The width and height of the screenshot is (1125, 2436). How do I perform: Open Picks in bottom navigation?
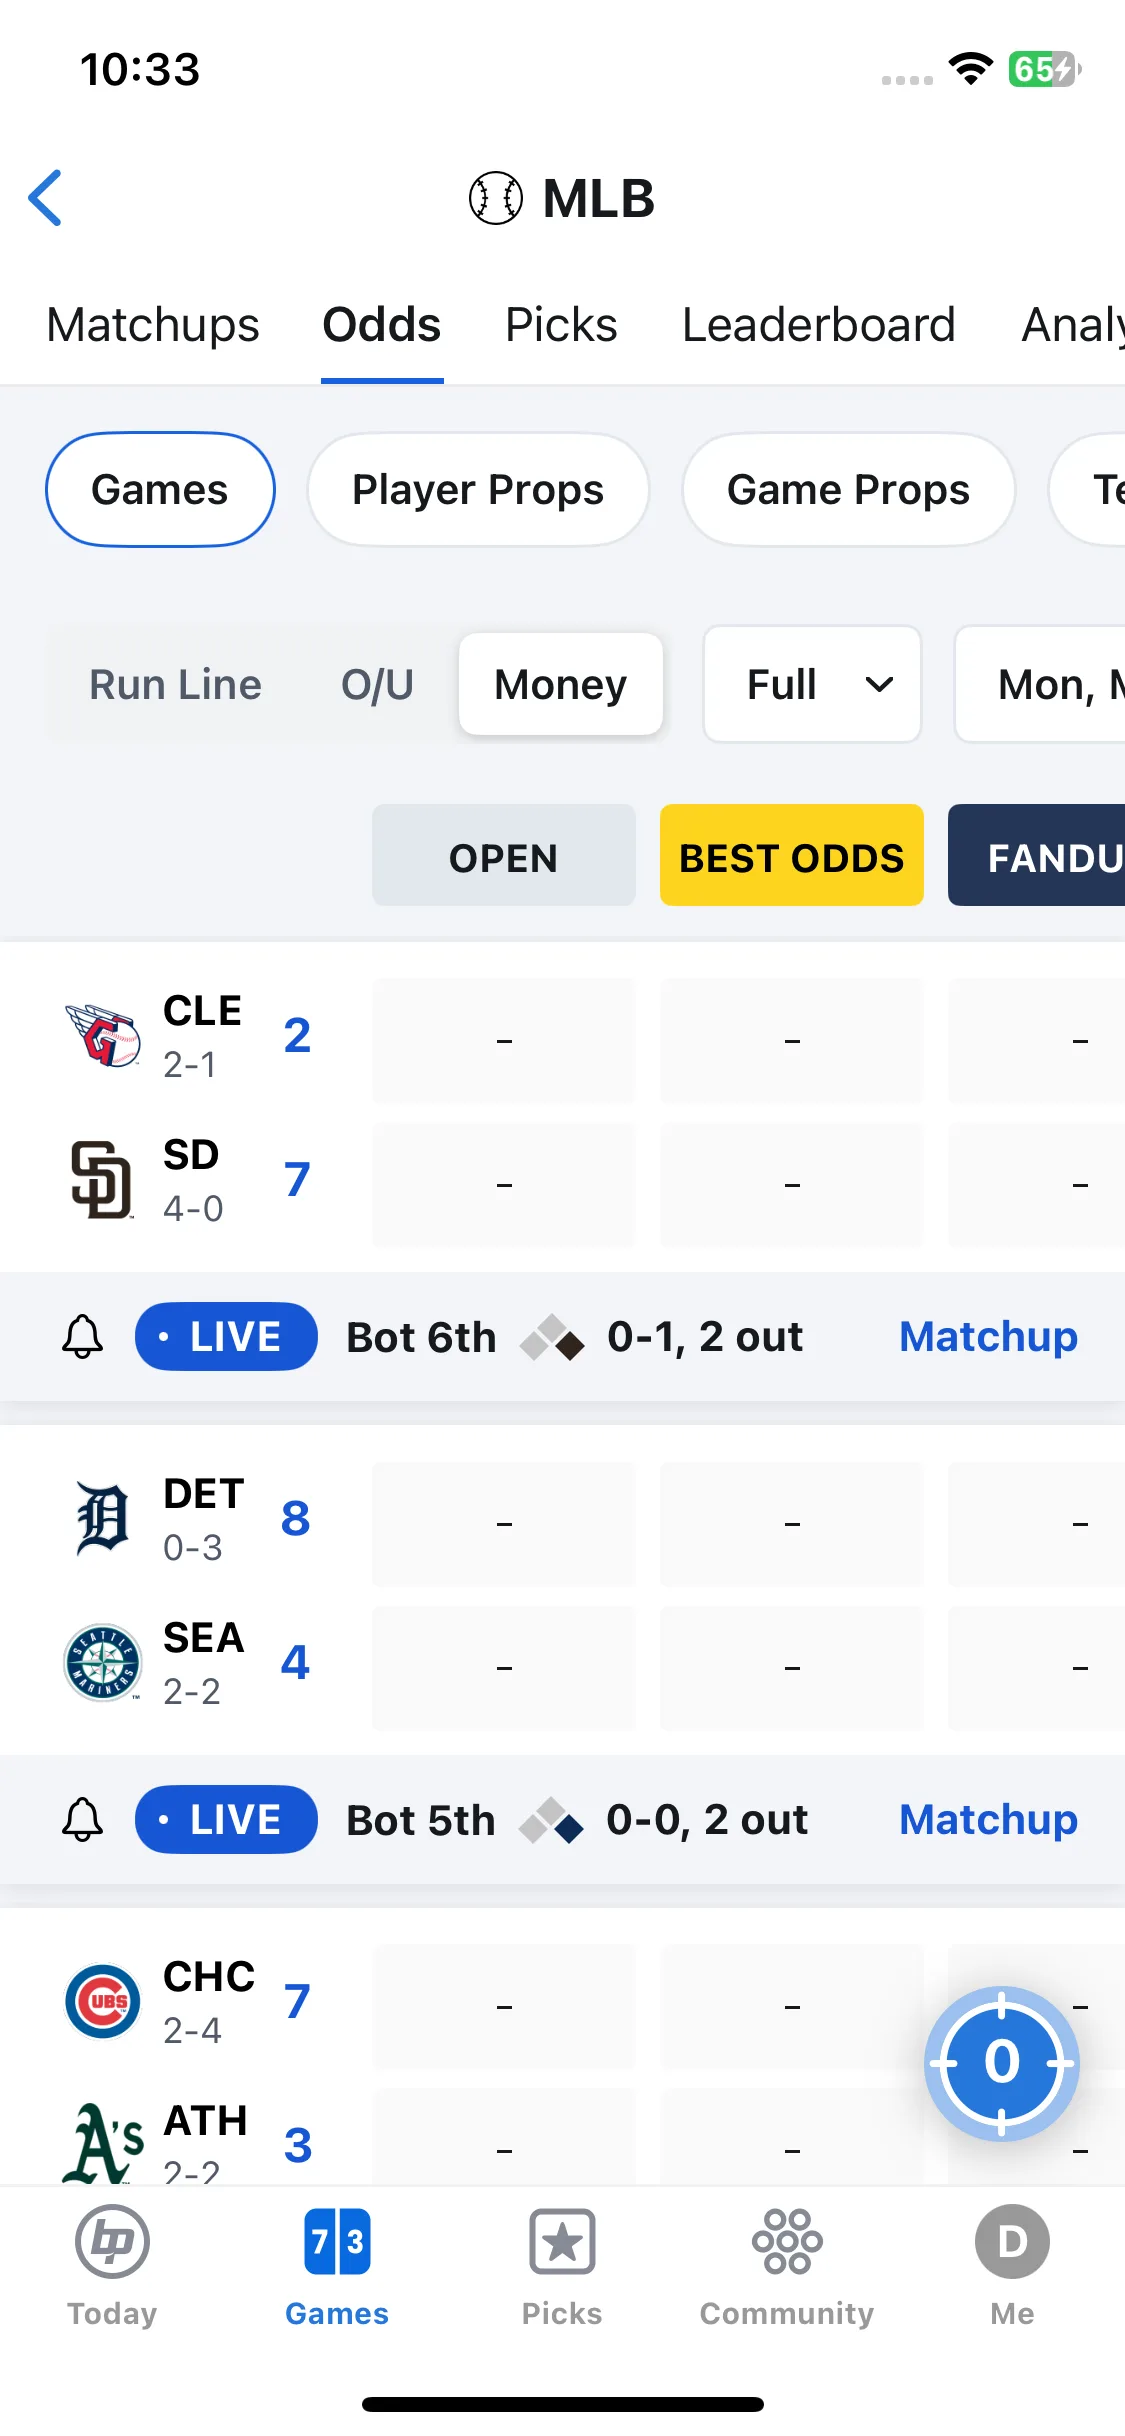562,2266
